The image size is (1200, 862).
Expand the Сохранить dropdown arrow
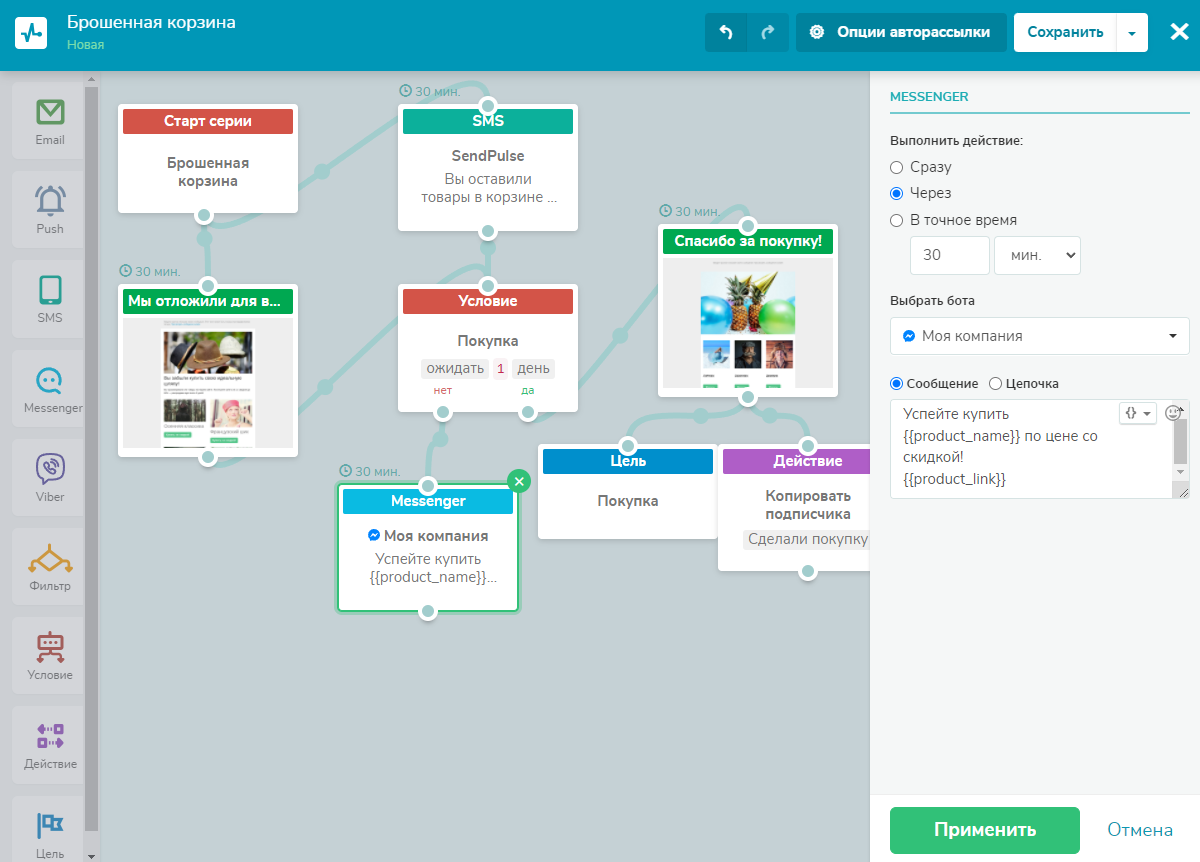click(1131, 32)
